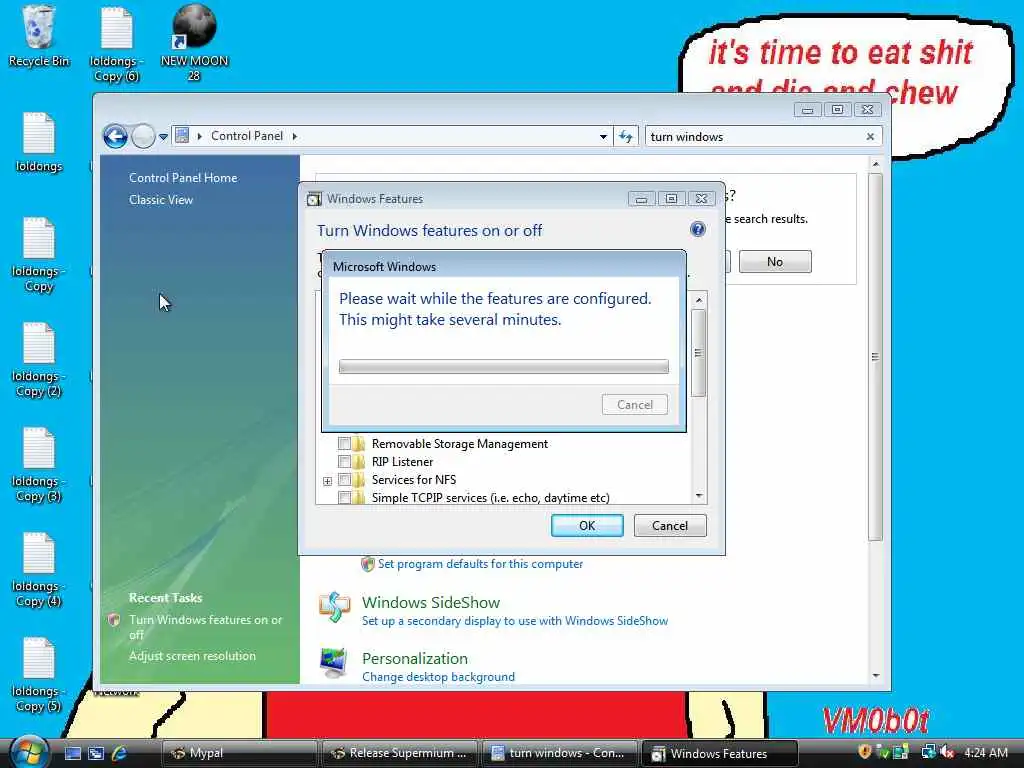Image resolution: width=1024 pixels, height=768 pixels.
Task: Click Cancel in Windows Features dialog
Action: click(670, 526)
